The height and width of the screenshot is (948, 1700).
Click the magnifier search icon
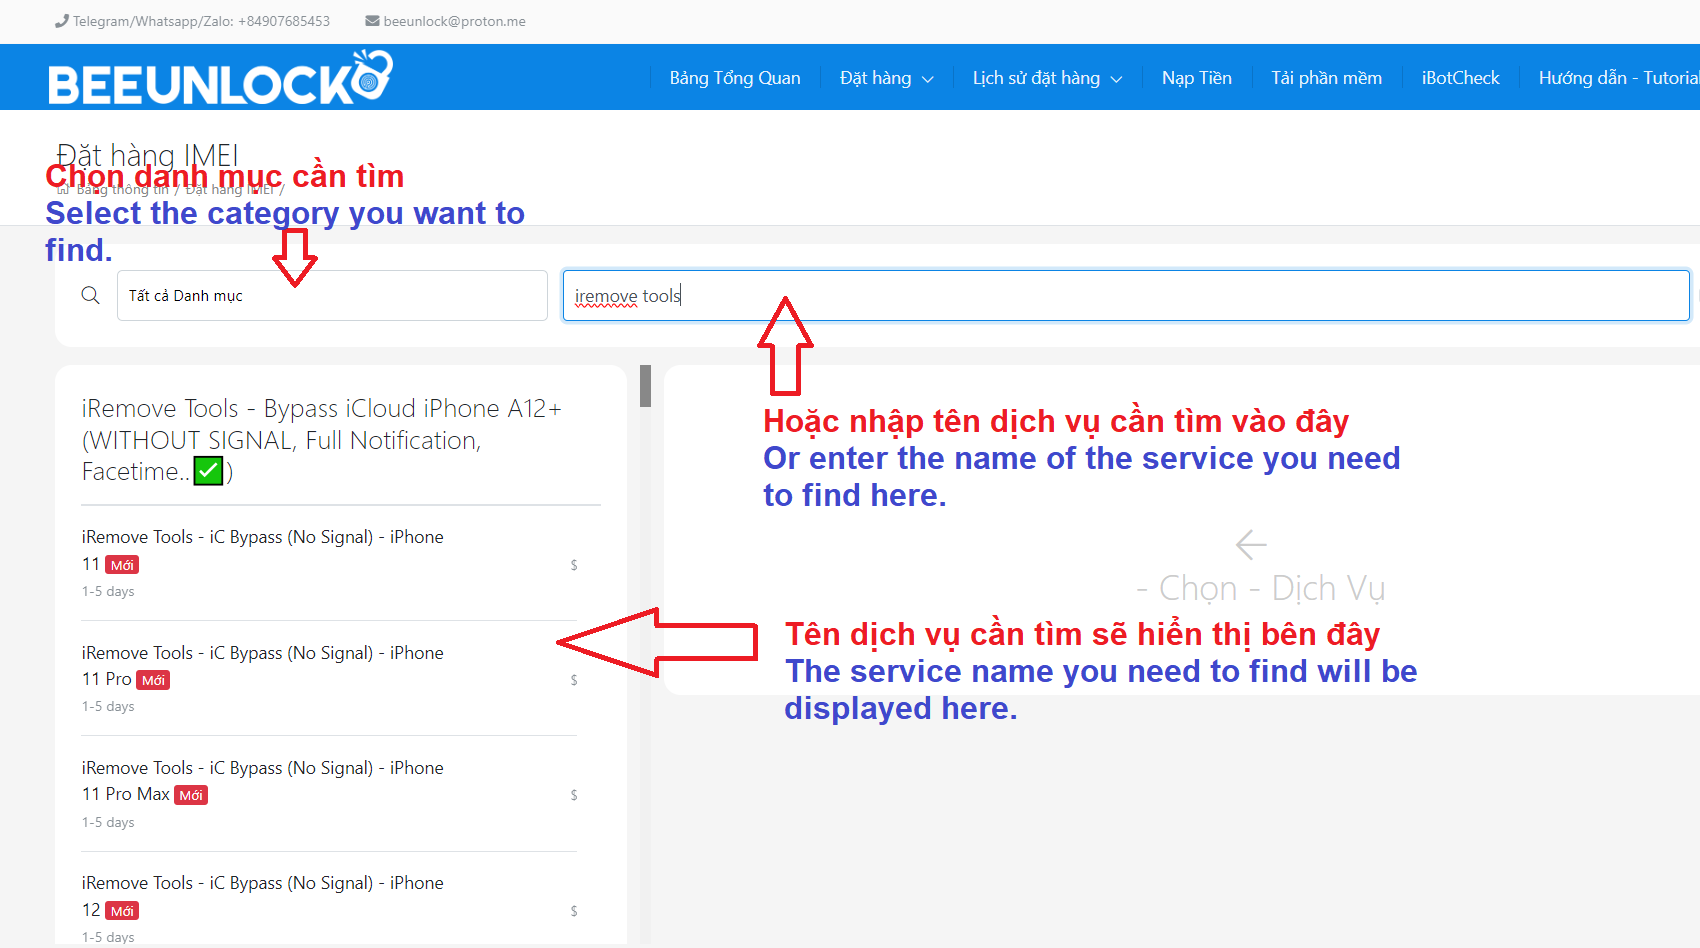pyautogui.click(x=90, y=295)
